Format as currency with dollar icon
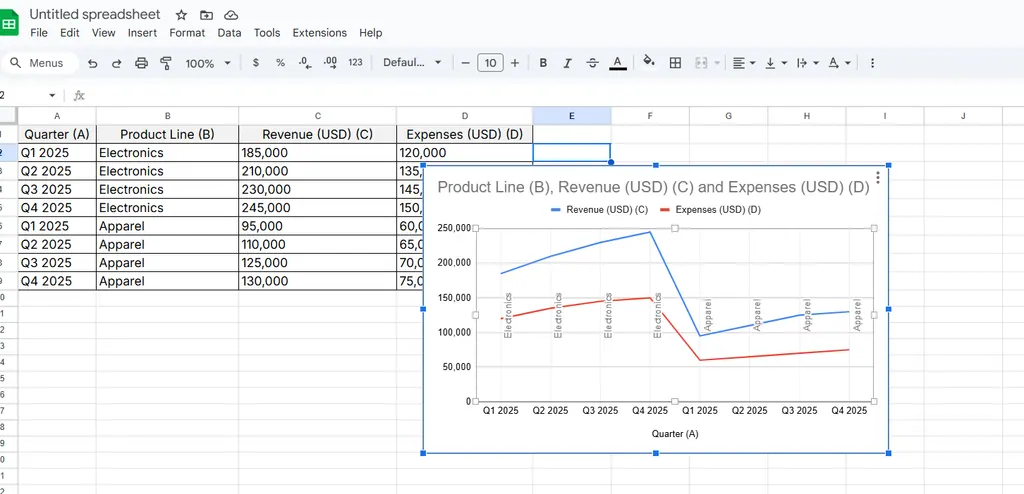Viewport: 1024px width, 494px height. pos(256,63)
